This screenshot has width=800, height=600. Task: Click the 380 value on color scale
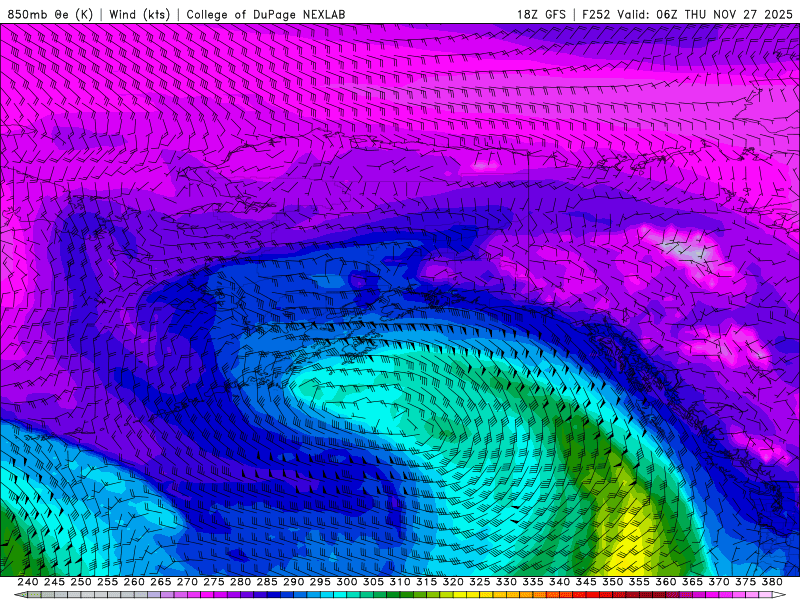(772, 582)
